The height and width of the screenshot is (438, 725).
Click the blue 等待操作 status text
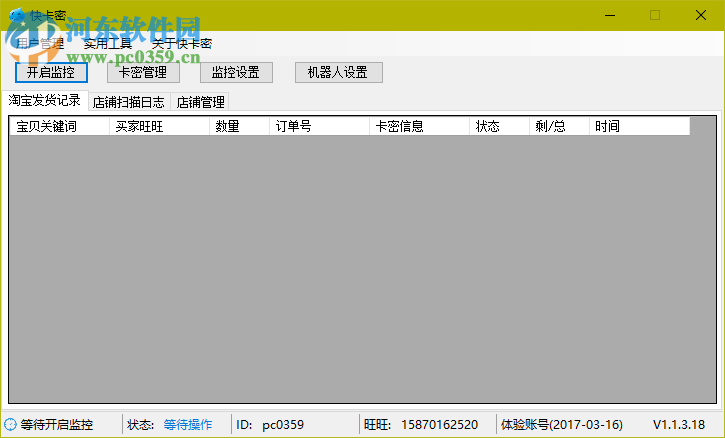coord(188,425)
